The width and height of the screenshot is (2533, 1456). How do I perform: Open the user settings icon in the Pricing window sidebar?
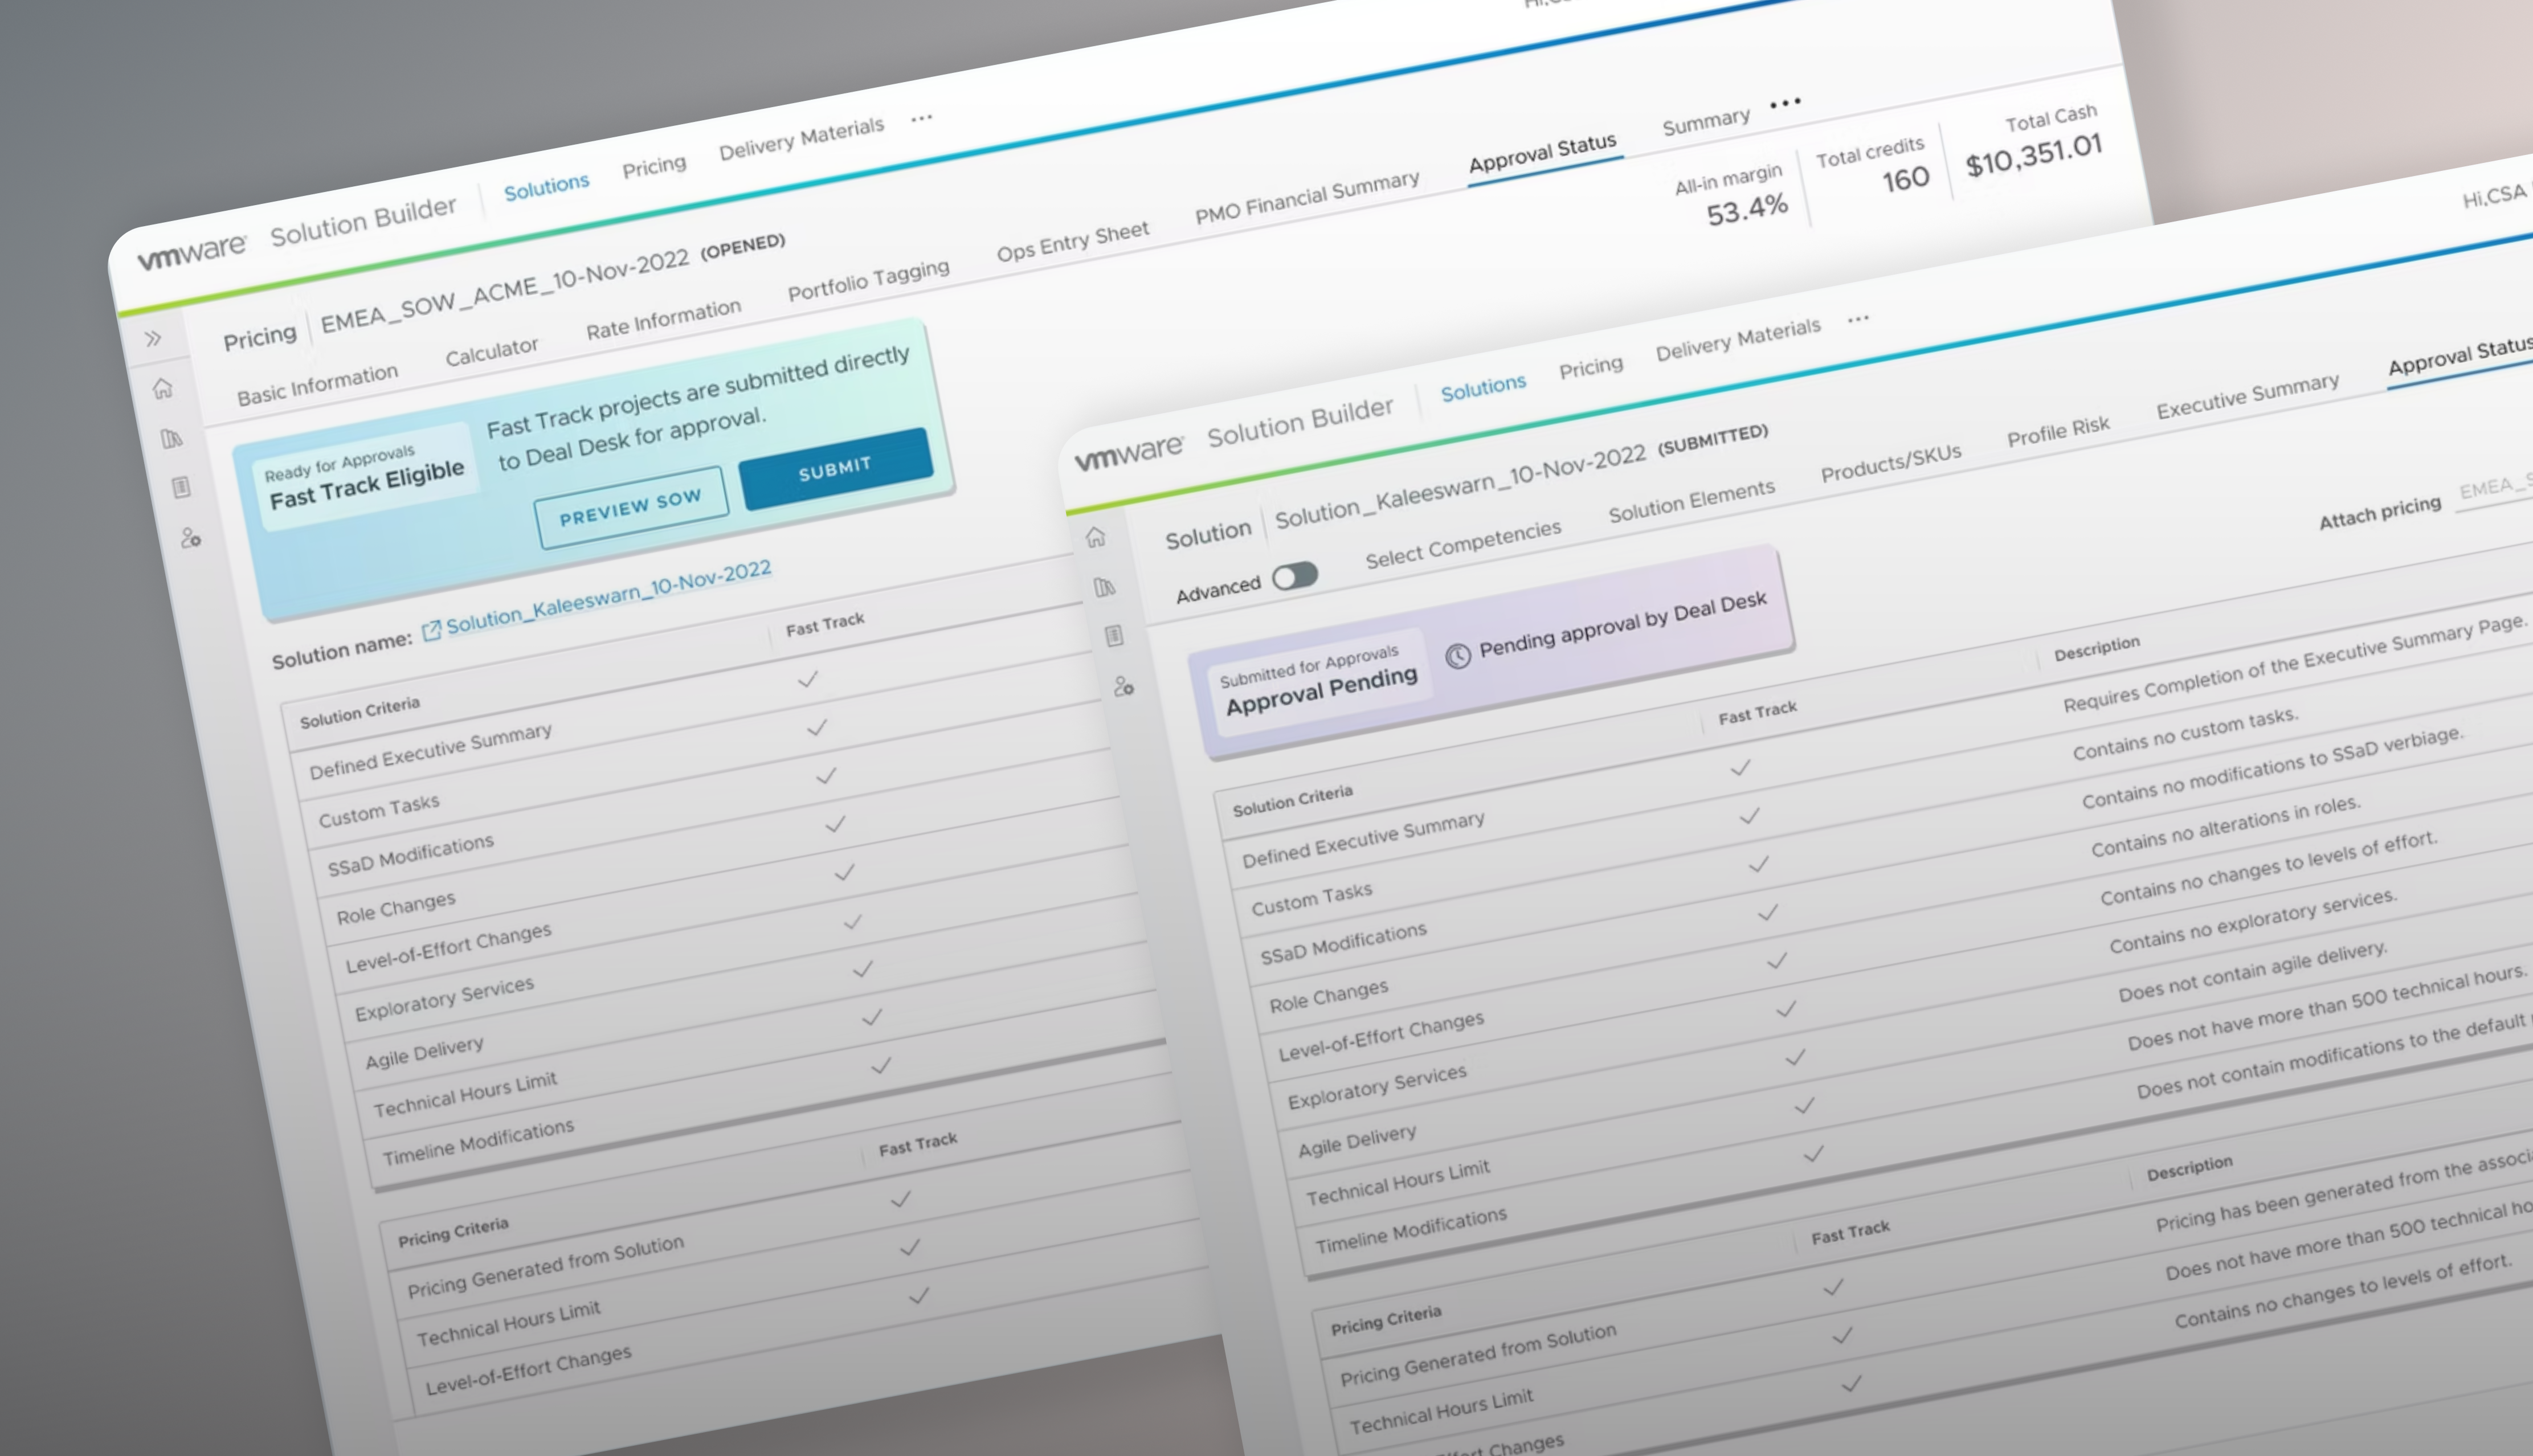190,538
